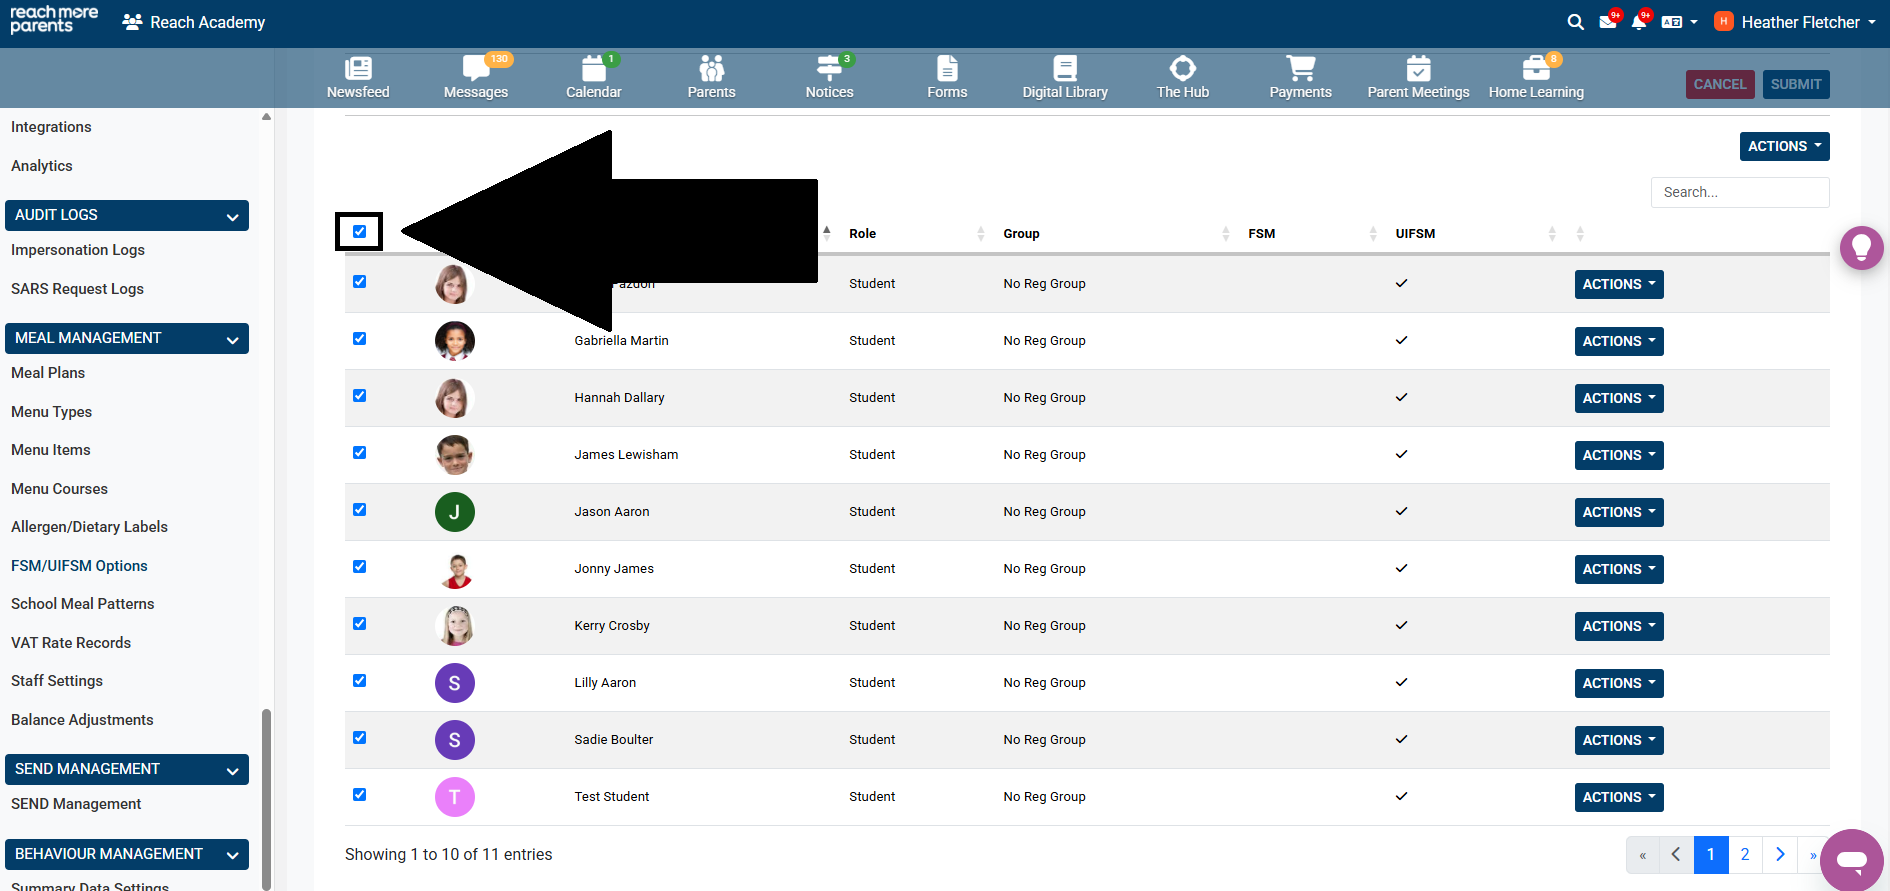The height and width of the screenshot is (891, 1890).
Task: Click the search magnifier icon in header
Action: click(x=1575, y=22)
